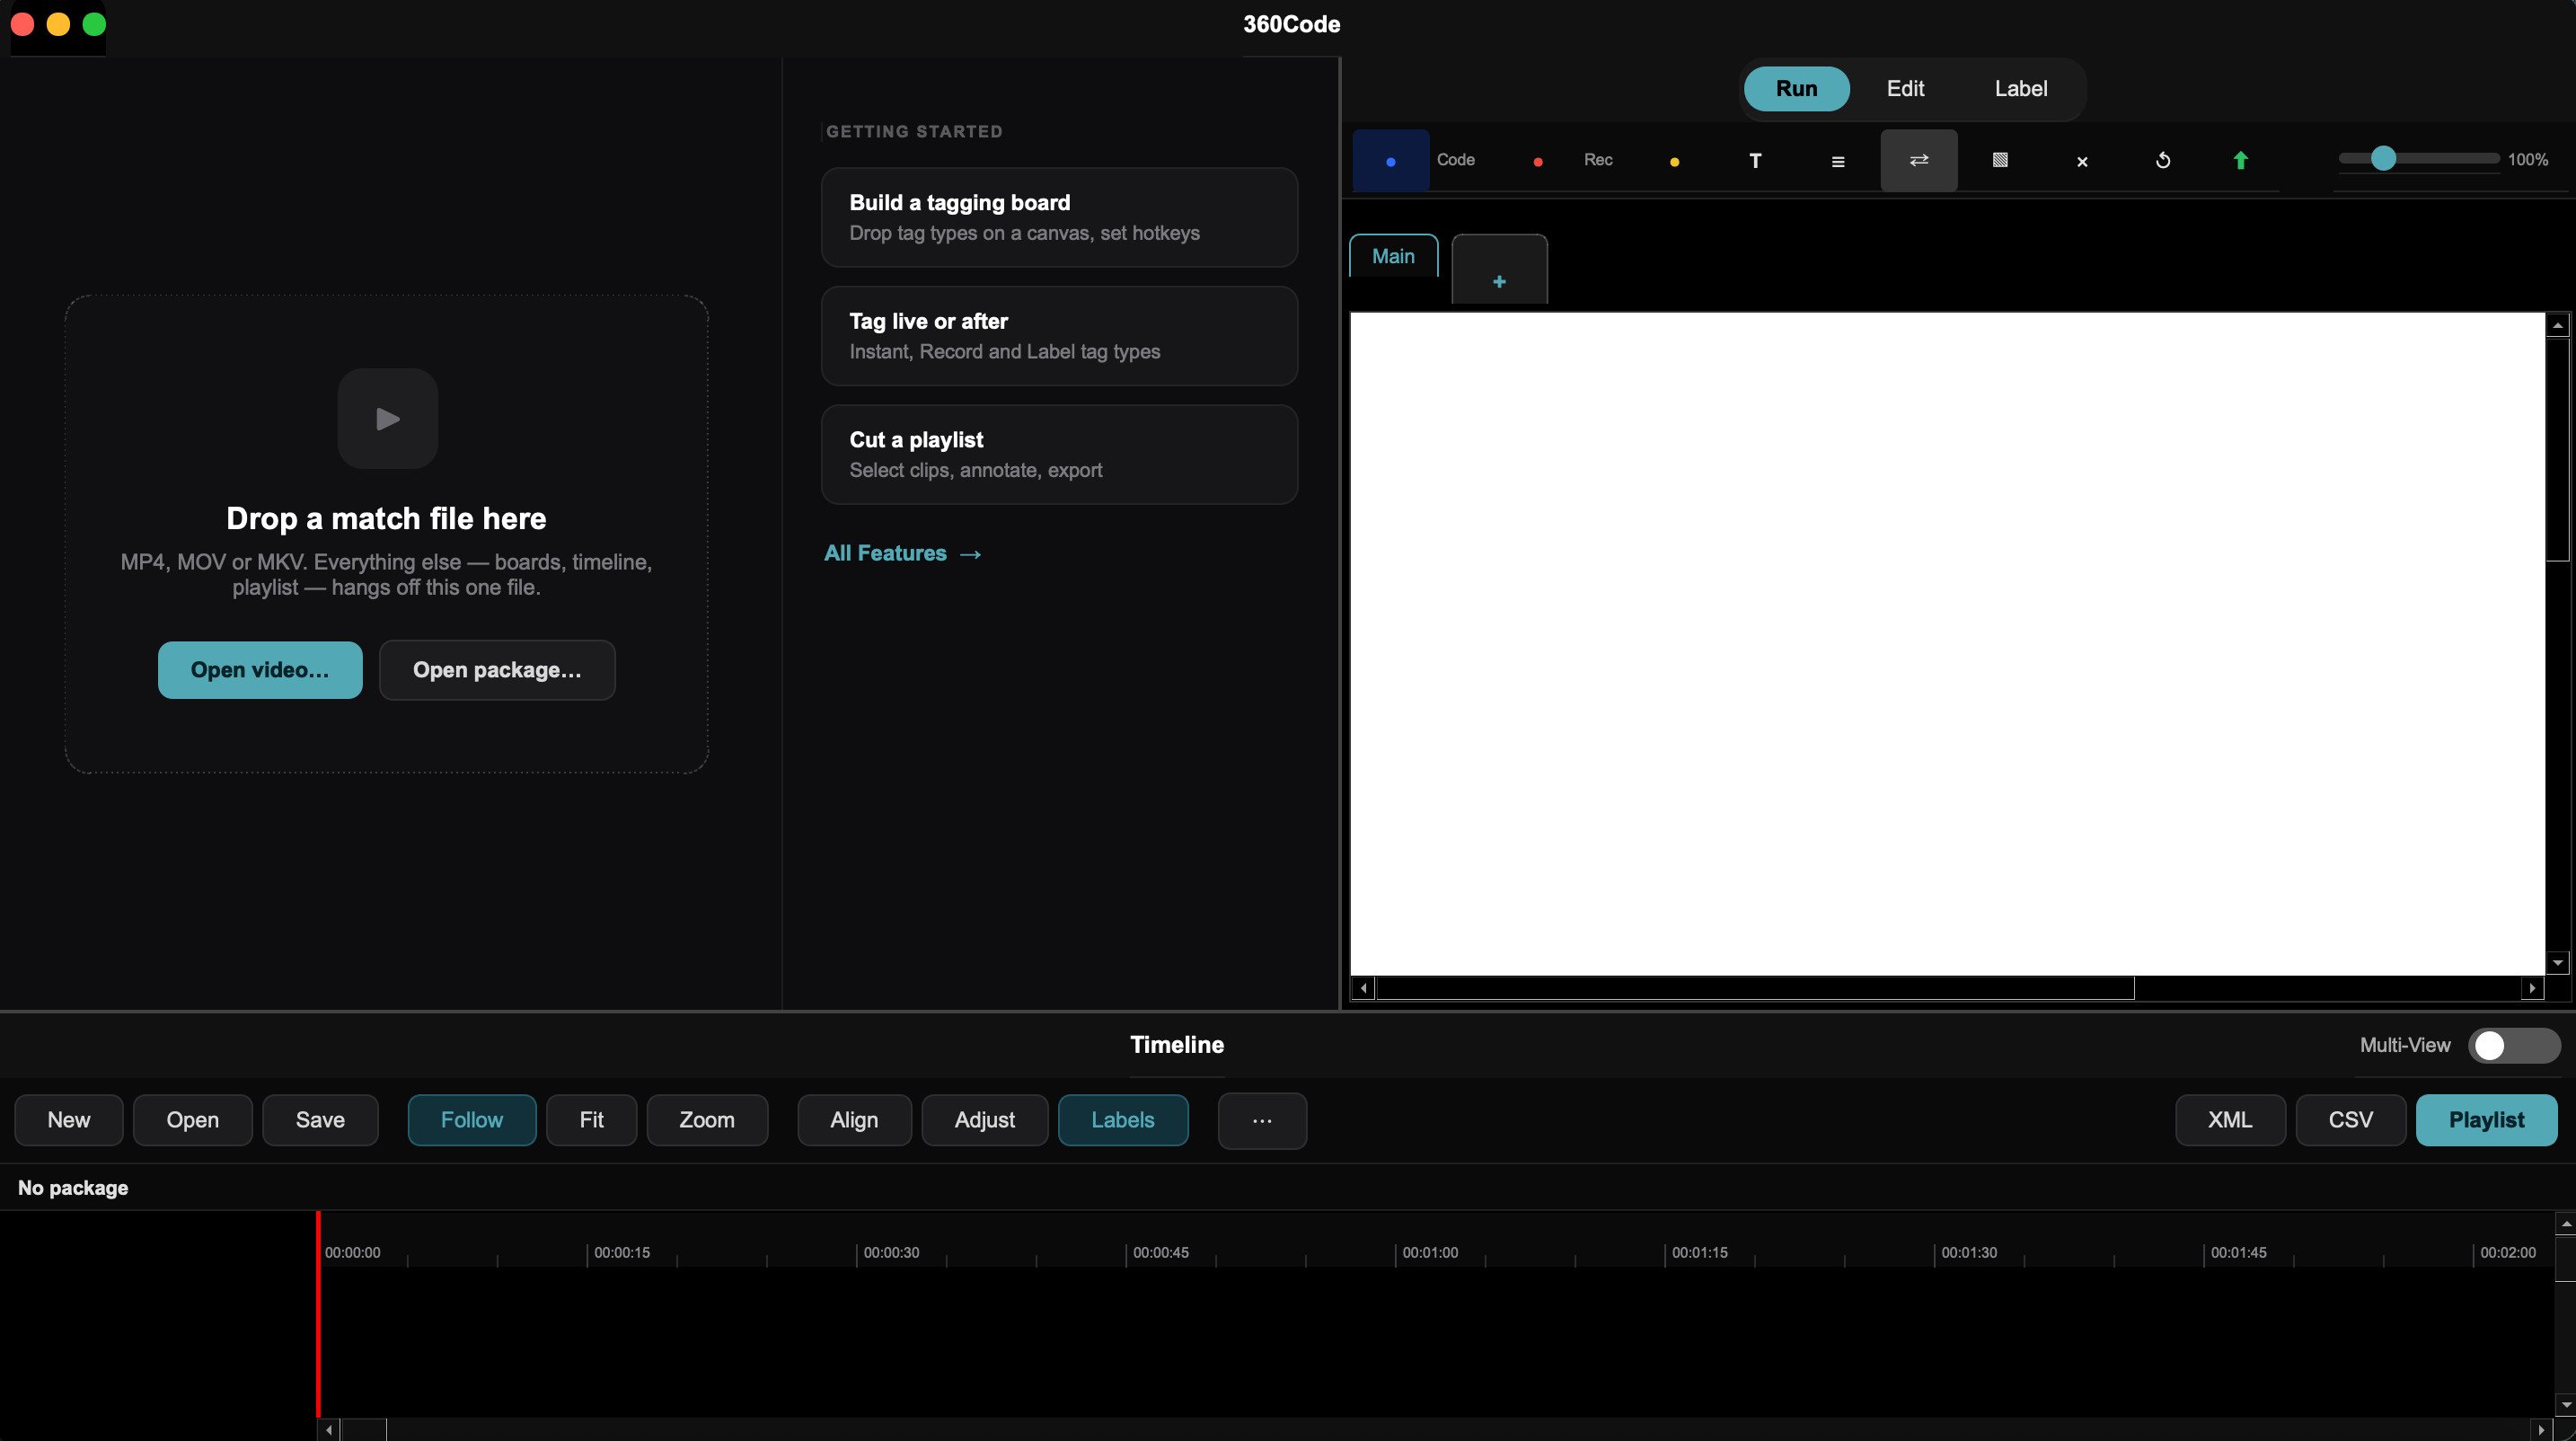This screenshot has width=2576, height=1441.
Task: Click the circular reset arrow icon
Action: tap(2163, 160)
